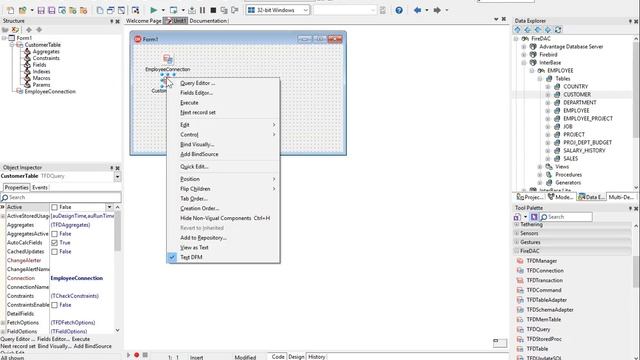Toggle the AggregatesActive checkbox
The width and height of the screenshot is (640, 360).
55,234
